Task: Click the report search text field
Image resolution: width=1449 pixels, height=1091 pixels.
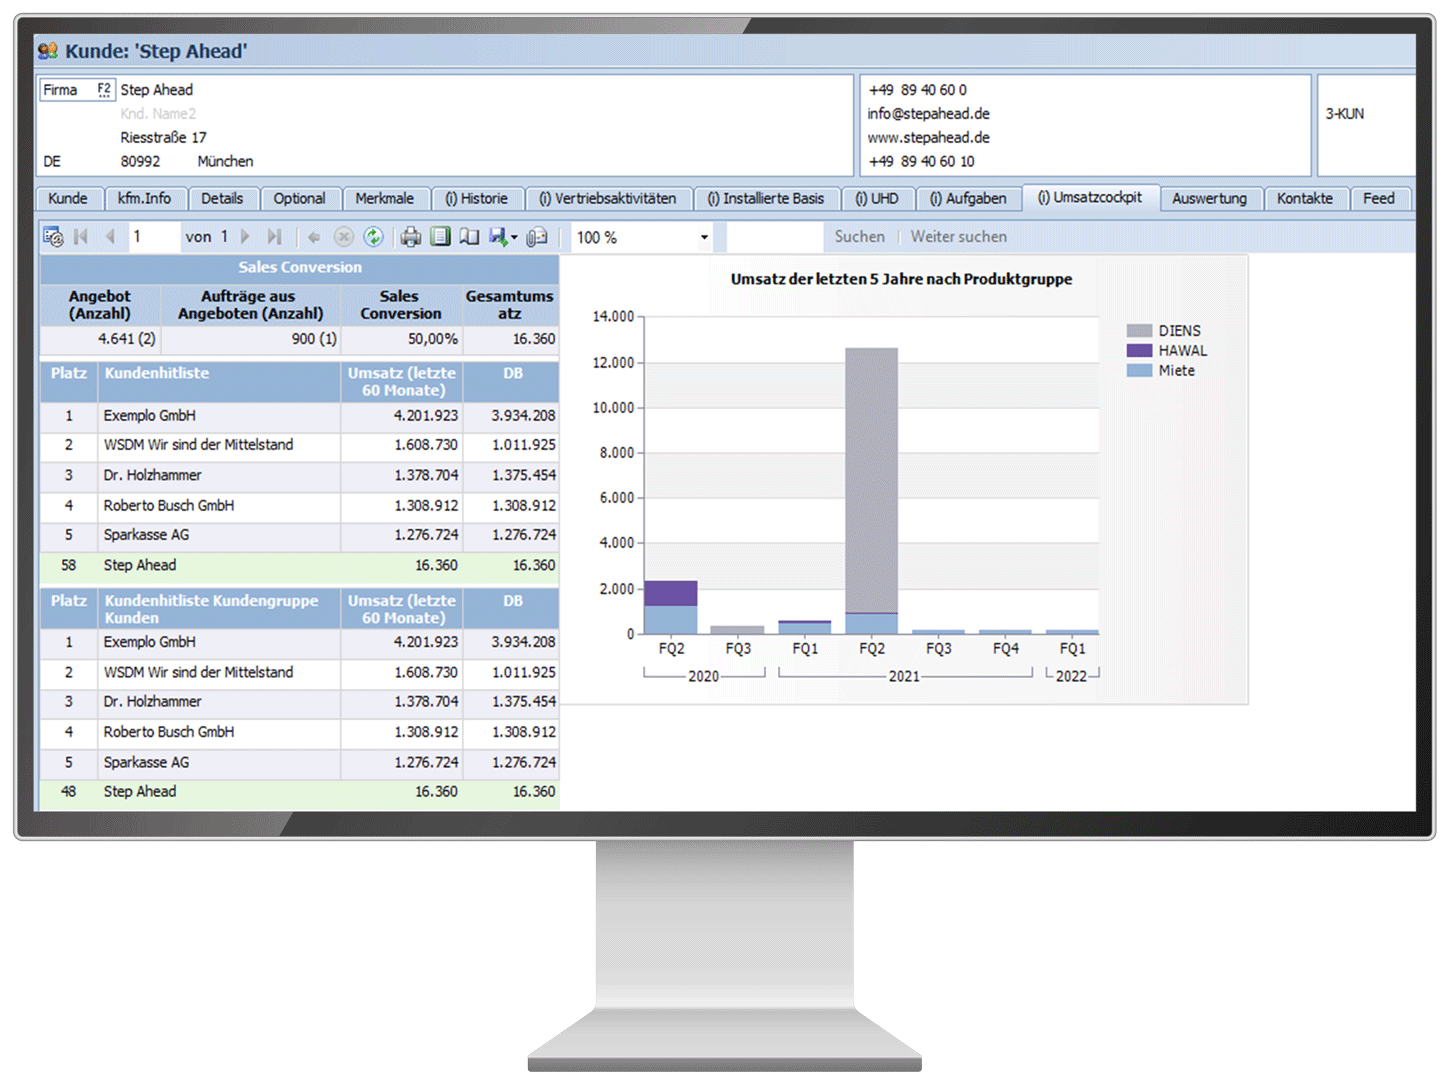Action: (x=773, y=237)
